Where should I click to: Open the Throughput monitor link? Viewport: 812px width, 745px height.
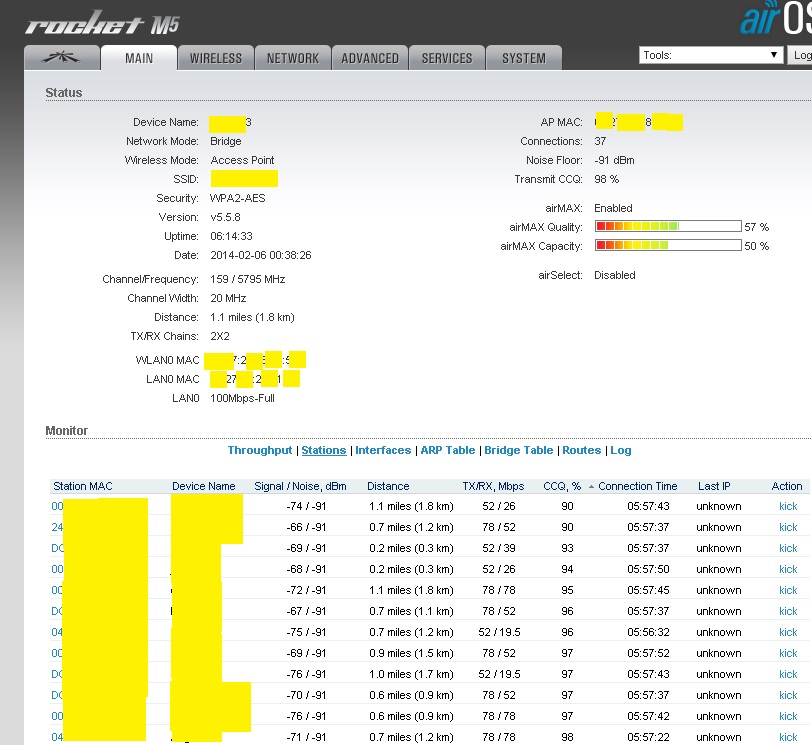[260, 450]
